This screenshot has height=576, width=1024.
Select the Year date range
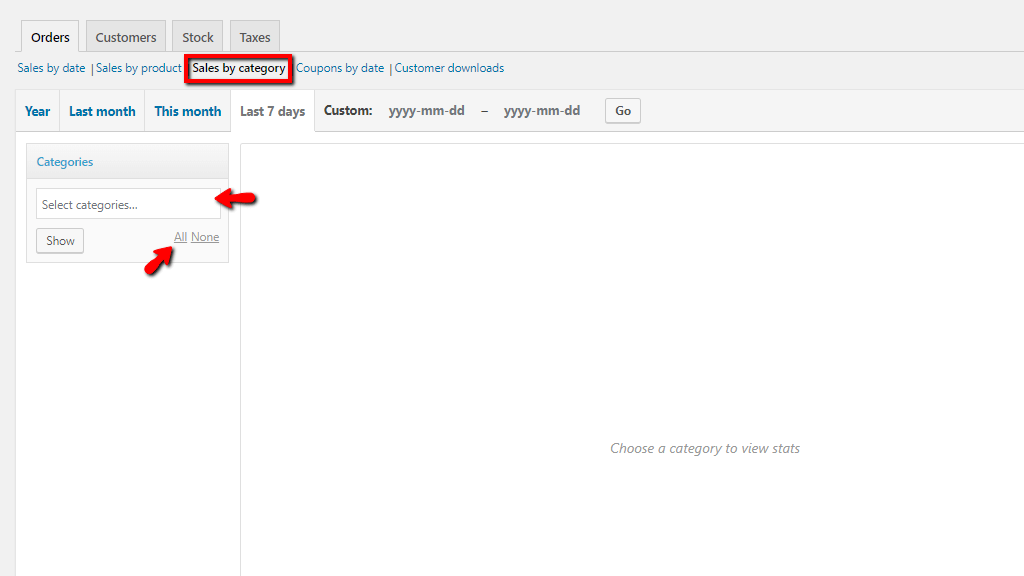click(x=38, y=111)
